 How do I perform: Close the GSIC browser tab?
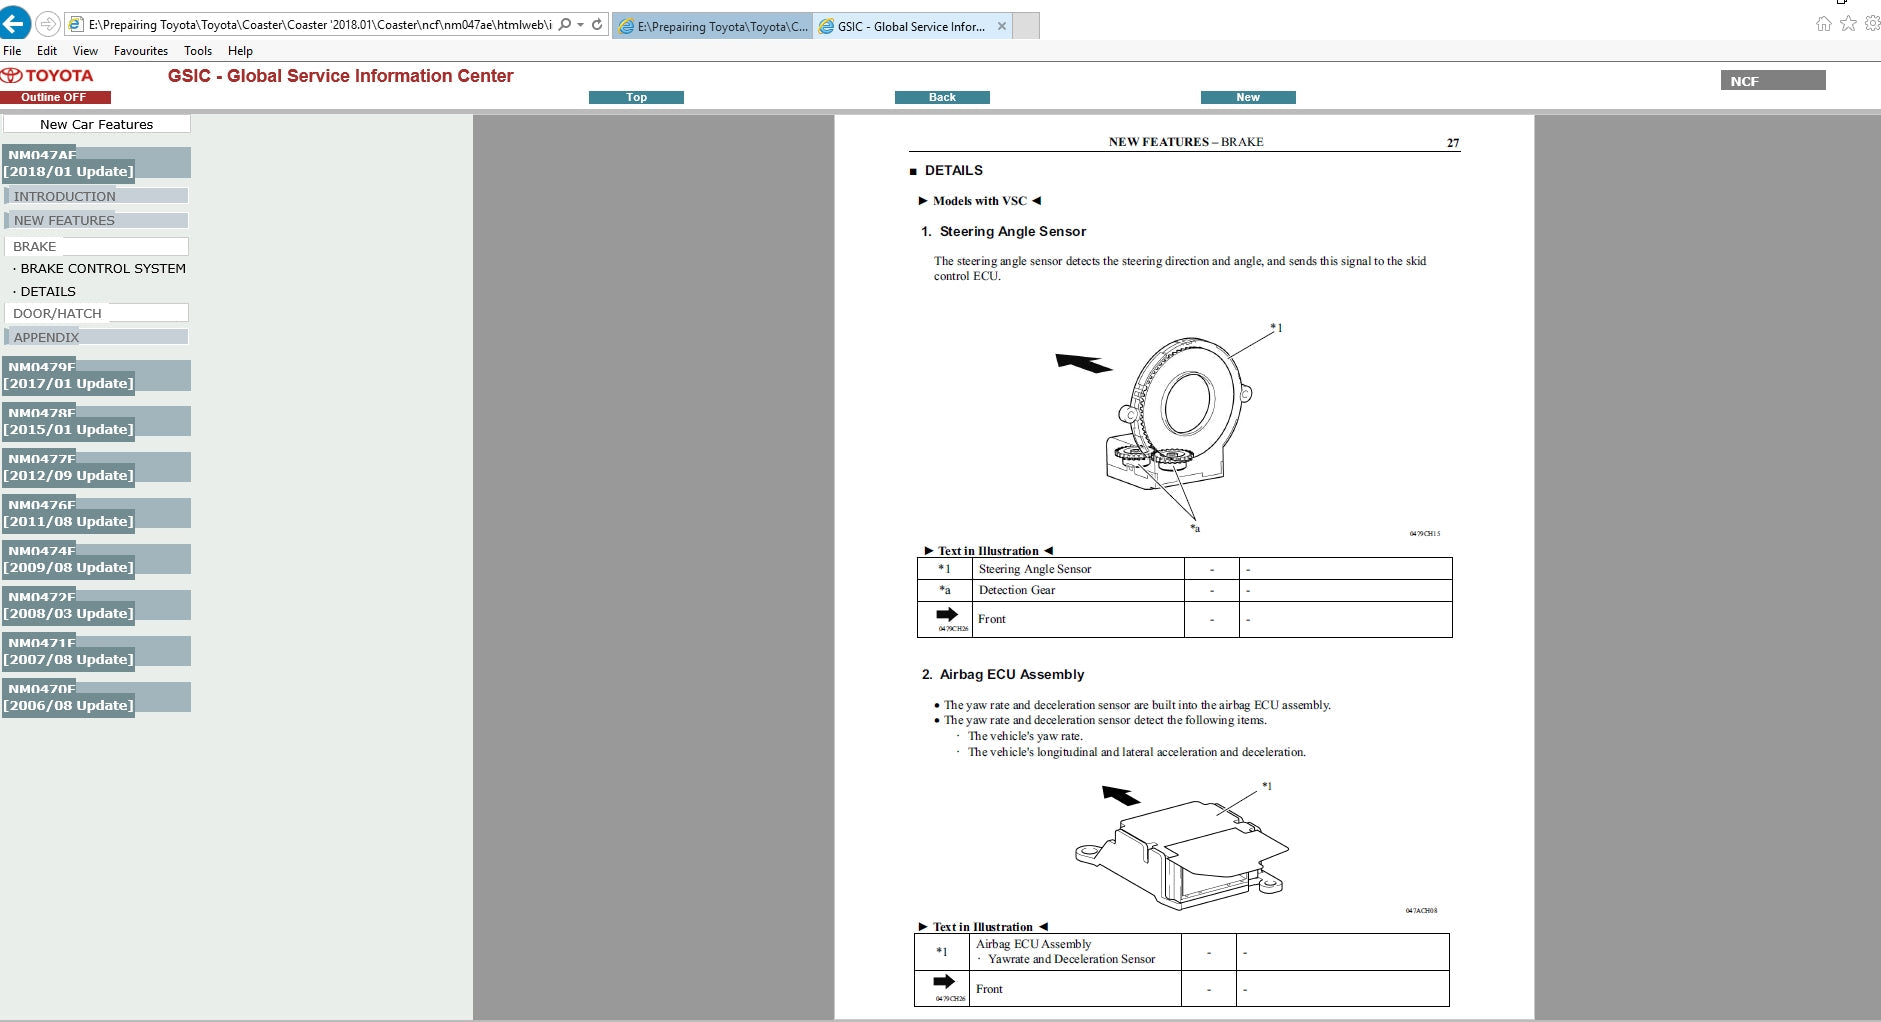click(x=1002, y=26)
